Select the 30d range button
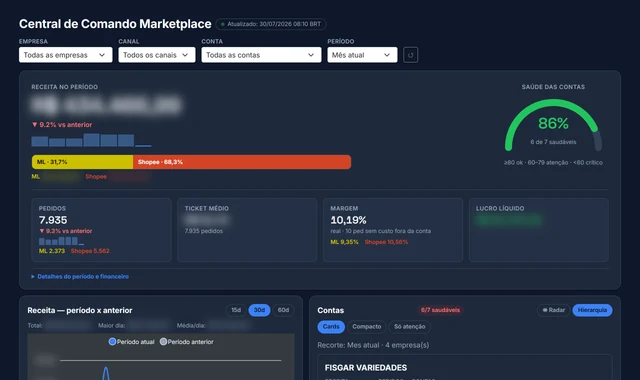Image resolution: width=640 pixels, height=380 pixels. click(259, 310)
